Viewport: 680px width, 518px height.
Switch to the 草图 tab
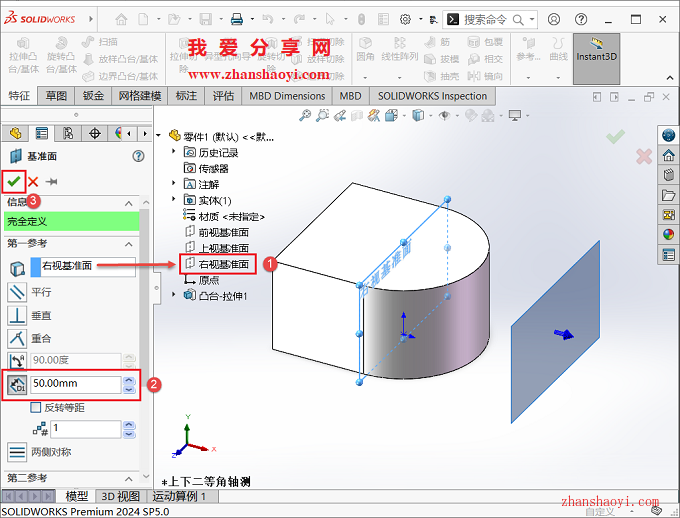coord(57,96)
